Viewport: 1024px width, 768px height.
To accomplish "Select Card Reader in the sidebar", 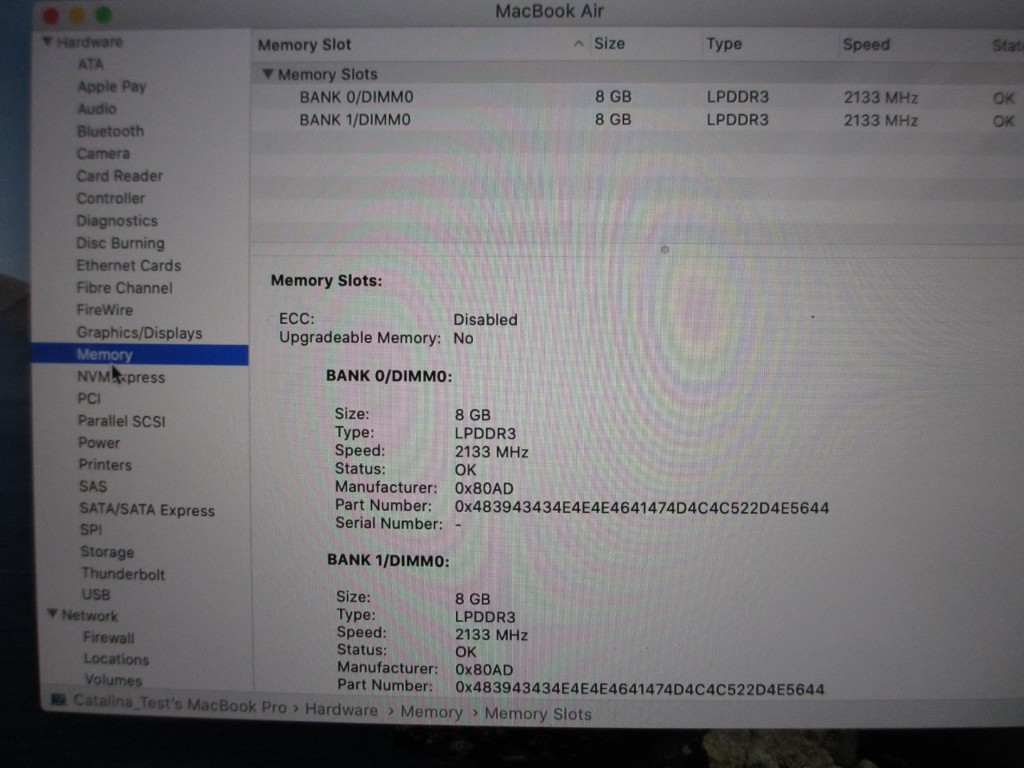I will (x=120, y=176).
